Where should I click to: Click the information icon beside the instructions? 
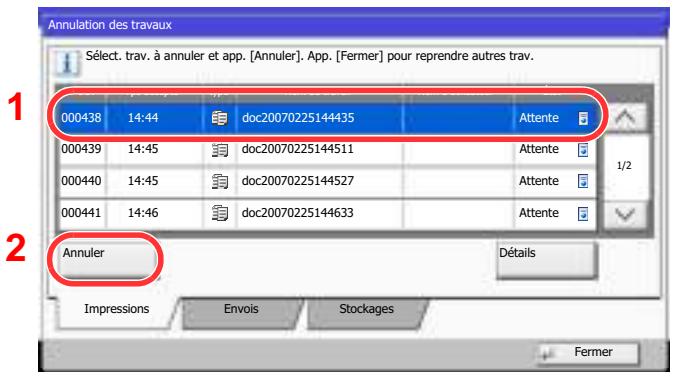(x=67, y=63)
